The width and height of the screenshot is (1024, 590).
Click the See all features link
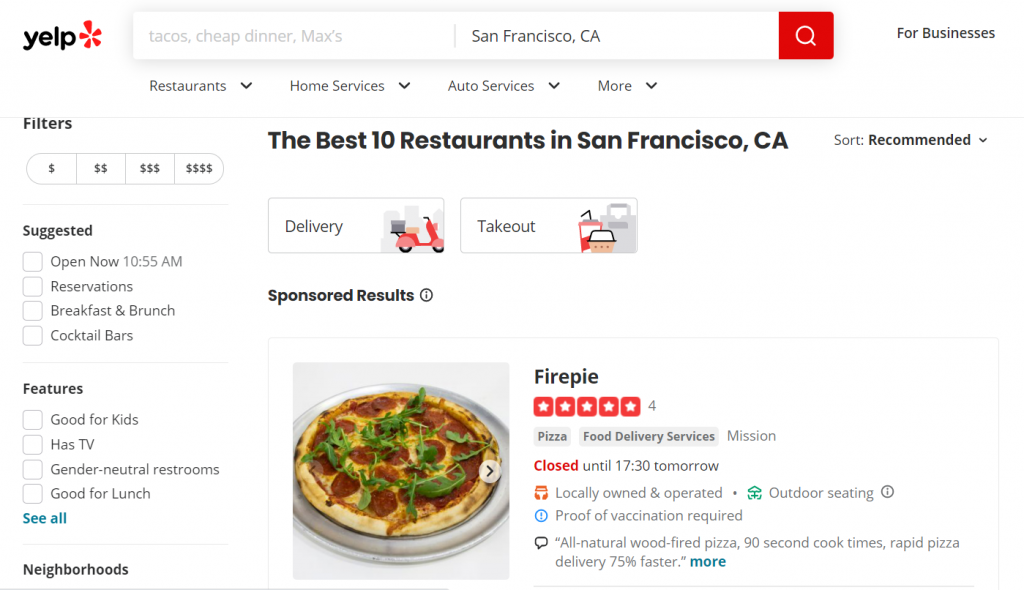pos(44,518)
